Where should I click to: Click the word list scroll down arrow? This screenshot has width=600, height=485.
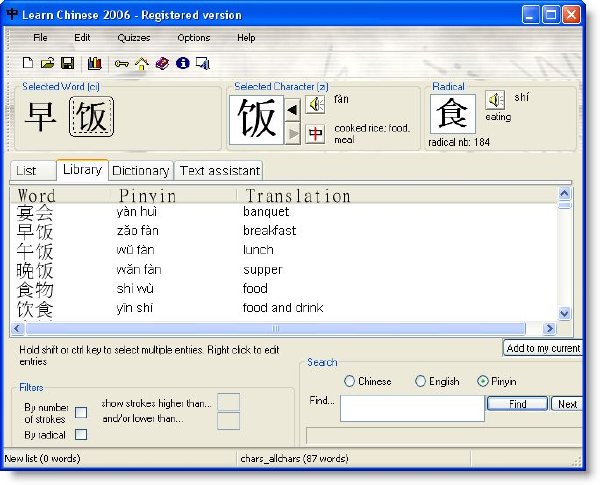tap(564, 314)
